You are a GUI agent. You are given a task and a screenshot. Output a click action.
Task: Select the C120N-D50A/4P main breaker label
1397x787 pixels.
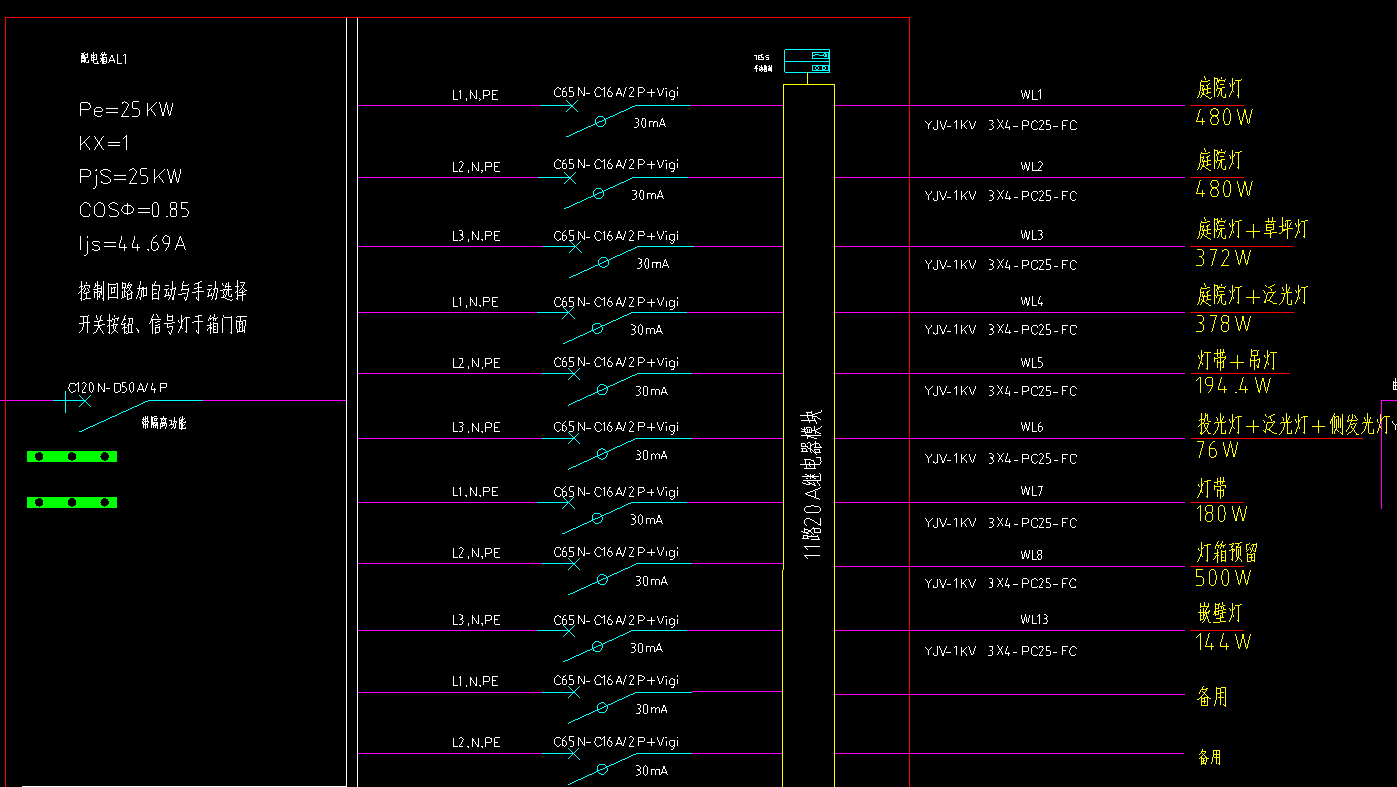pyautogui.click(x=117, y=387)
